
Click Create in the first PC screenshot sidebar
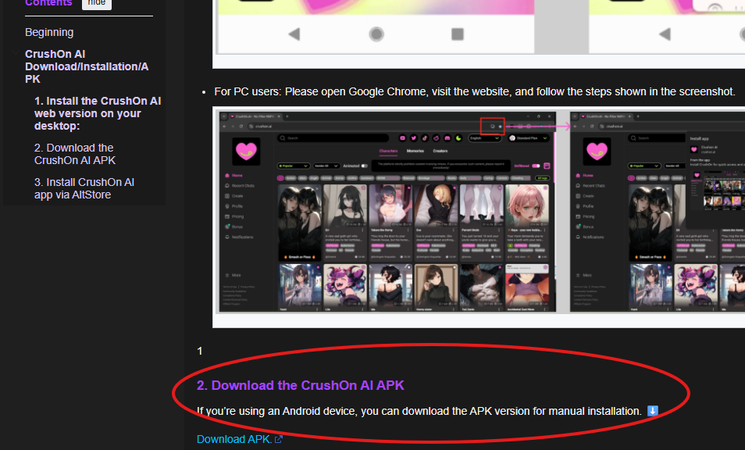(x=234, y=196)
